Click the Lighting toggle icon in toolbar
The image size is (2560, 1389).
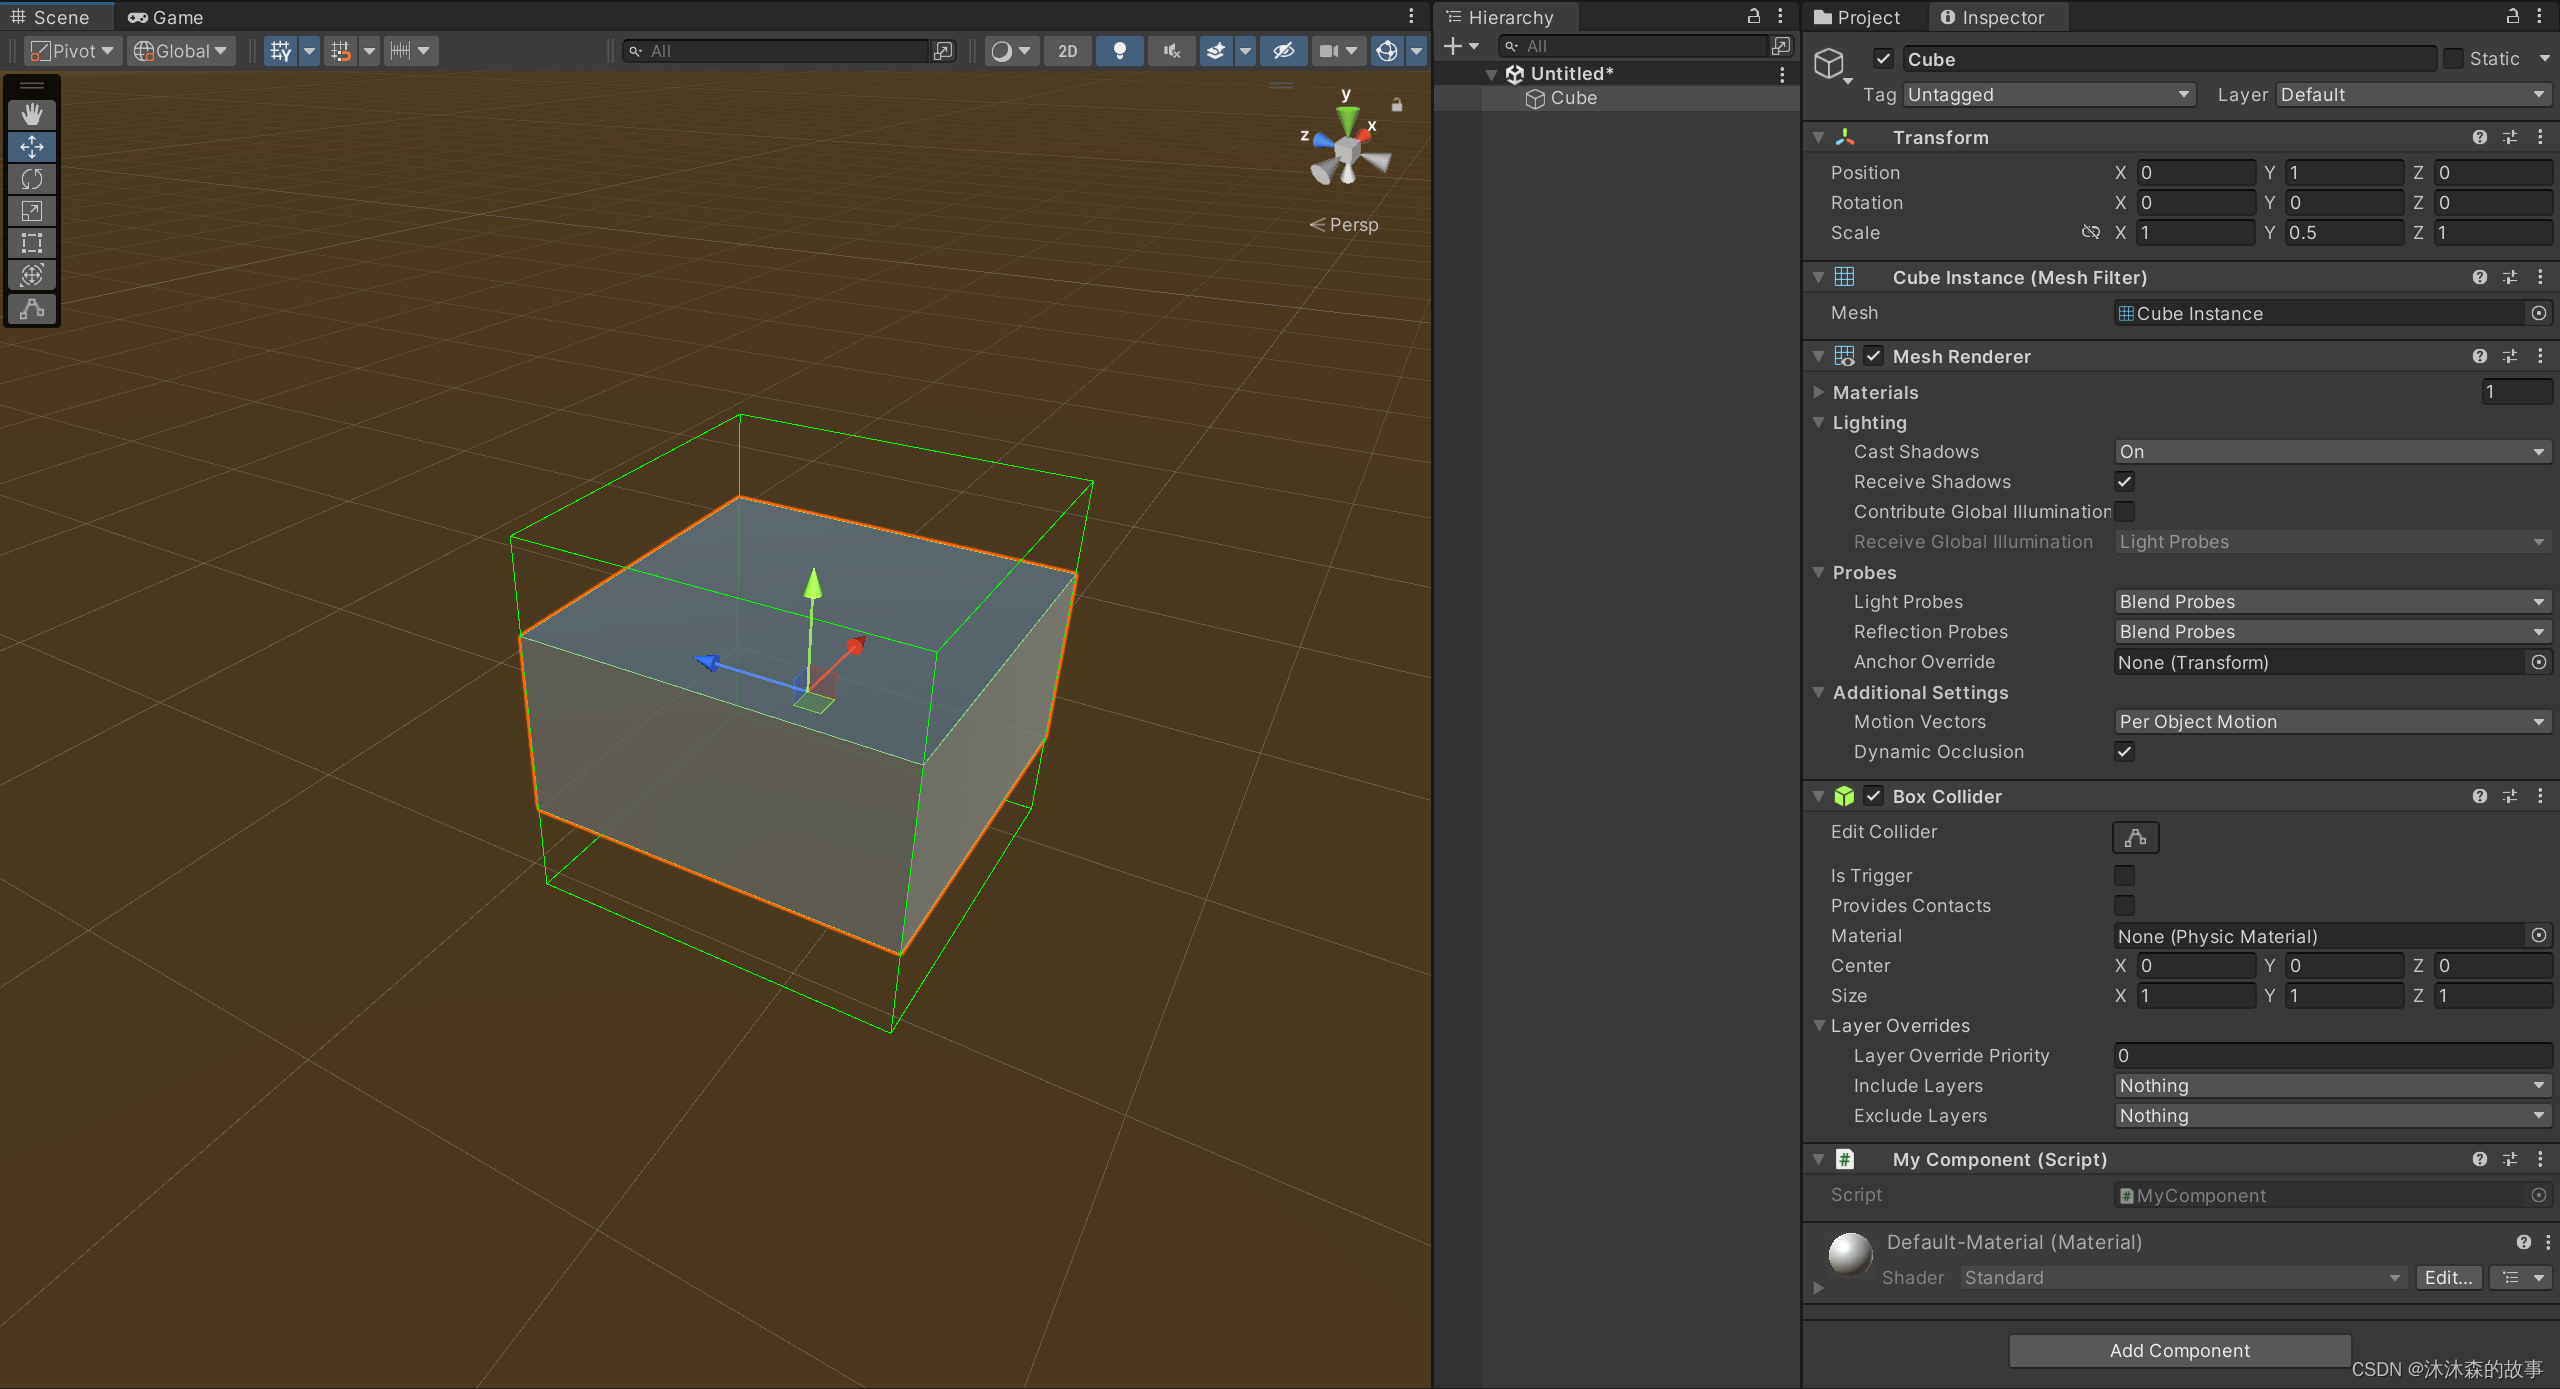1120,50
